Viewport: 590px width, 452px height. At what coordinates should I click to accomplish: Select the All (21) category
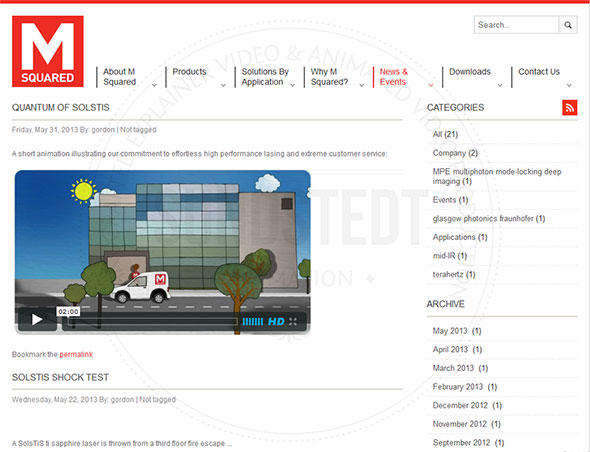pos(445,134)
